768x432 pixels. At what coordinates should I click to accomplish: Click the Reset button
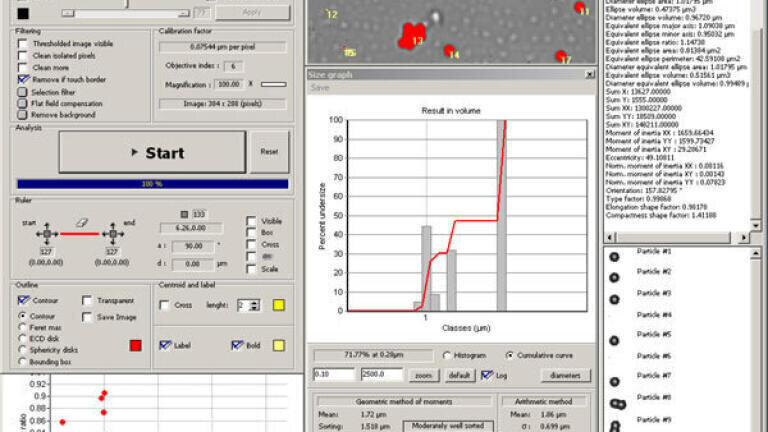pyautogui.click(x=269, y=152)
